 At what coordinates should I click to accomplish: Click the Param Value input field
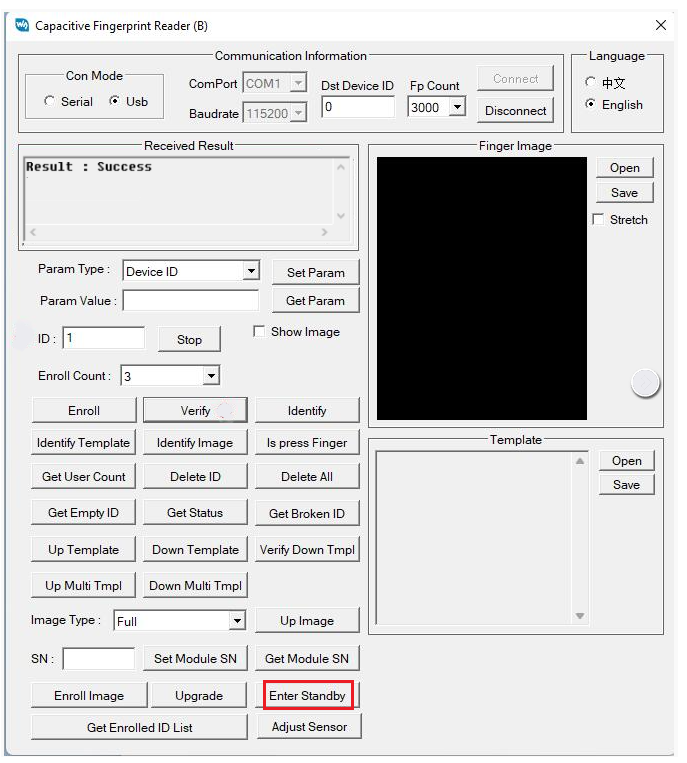190,300
